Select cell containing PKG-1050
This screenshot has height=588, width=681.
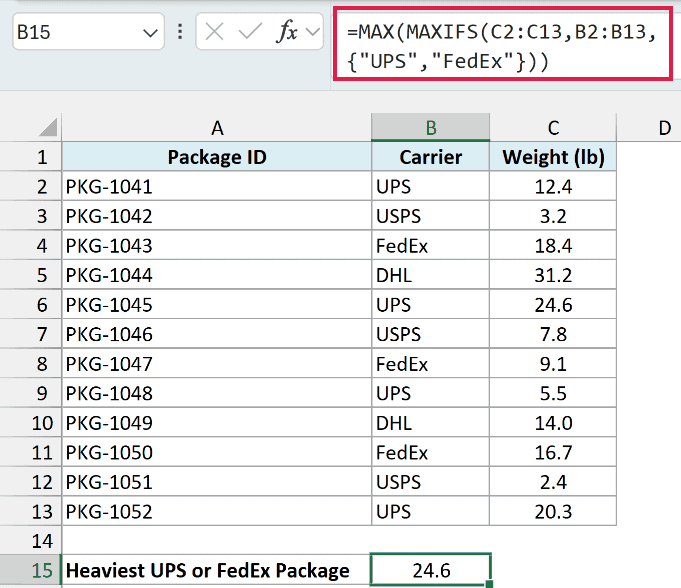click(x=217, y=452)
